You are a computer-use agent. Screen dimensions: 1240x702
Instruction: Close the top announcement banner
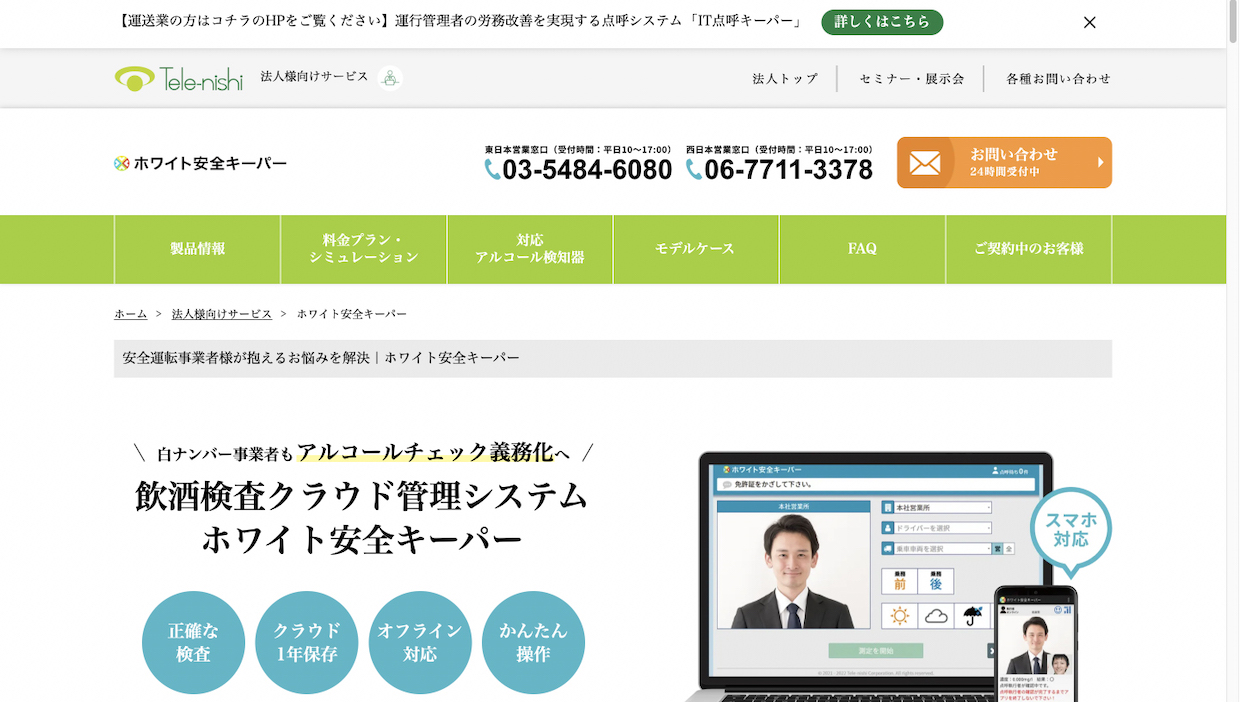click(1090, 22)
